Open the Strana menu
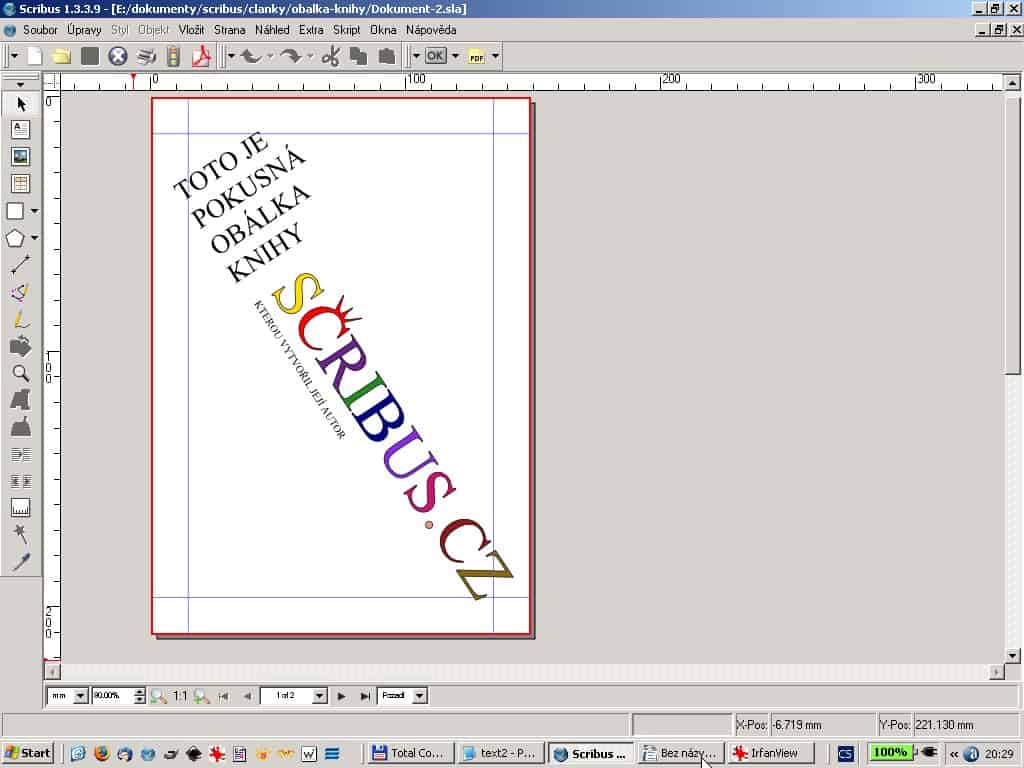The width and height of the screenshot is (1024, 768). (230, 30)
